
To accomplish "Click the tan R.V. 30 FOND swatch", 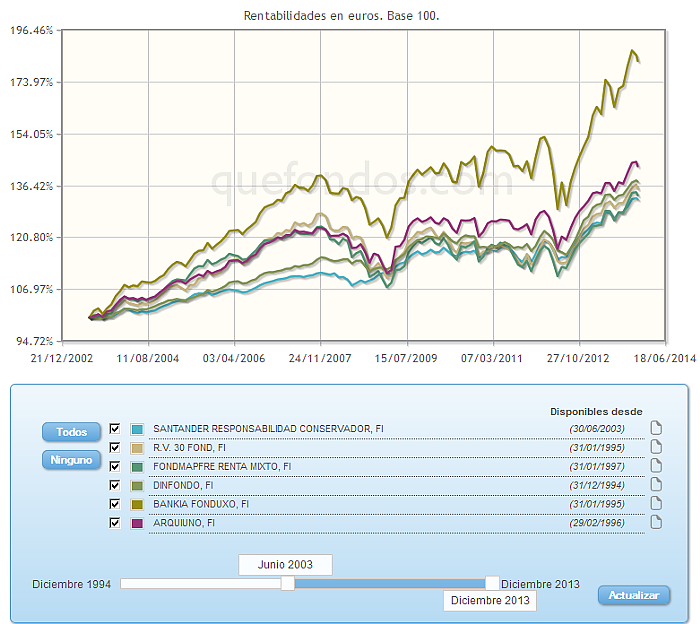I will click(x=137, y=448).
